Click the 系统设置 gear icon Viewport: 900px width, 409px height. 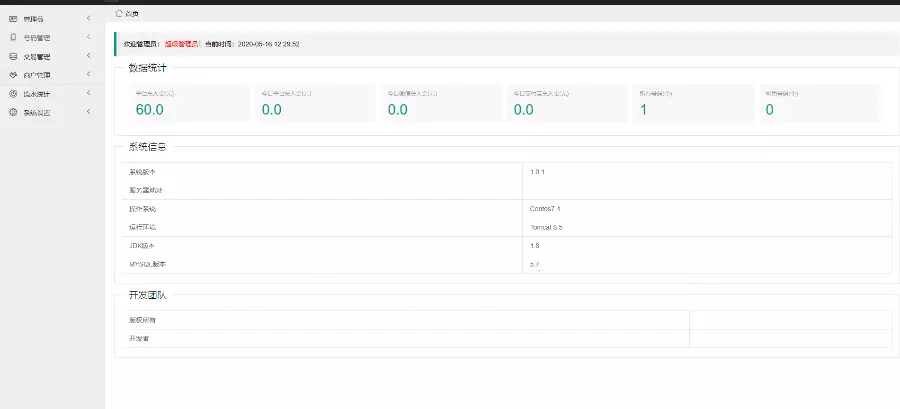click(x=13, y=113)
